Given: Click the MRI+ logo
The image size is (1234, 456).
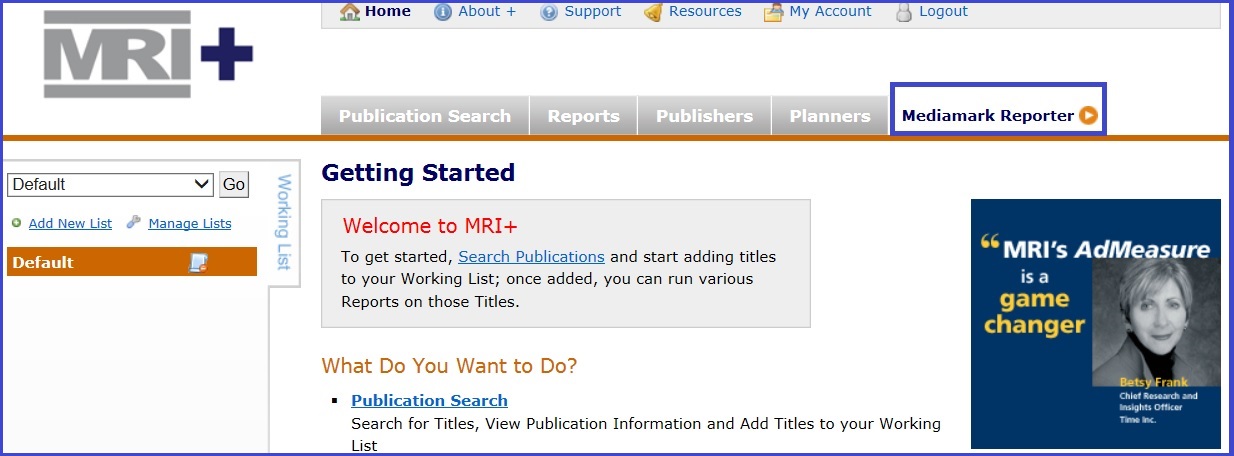Looking at the screenshot, I should click(147, 54).
